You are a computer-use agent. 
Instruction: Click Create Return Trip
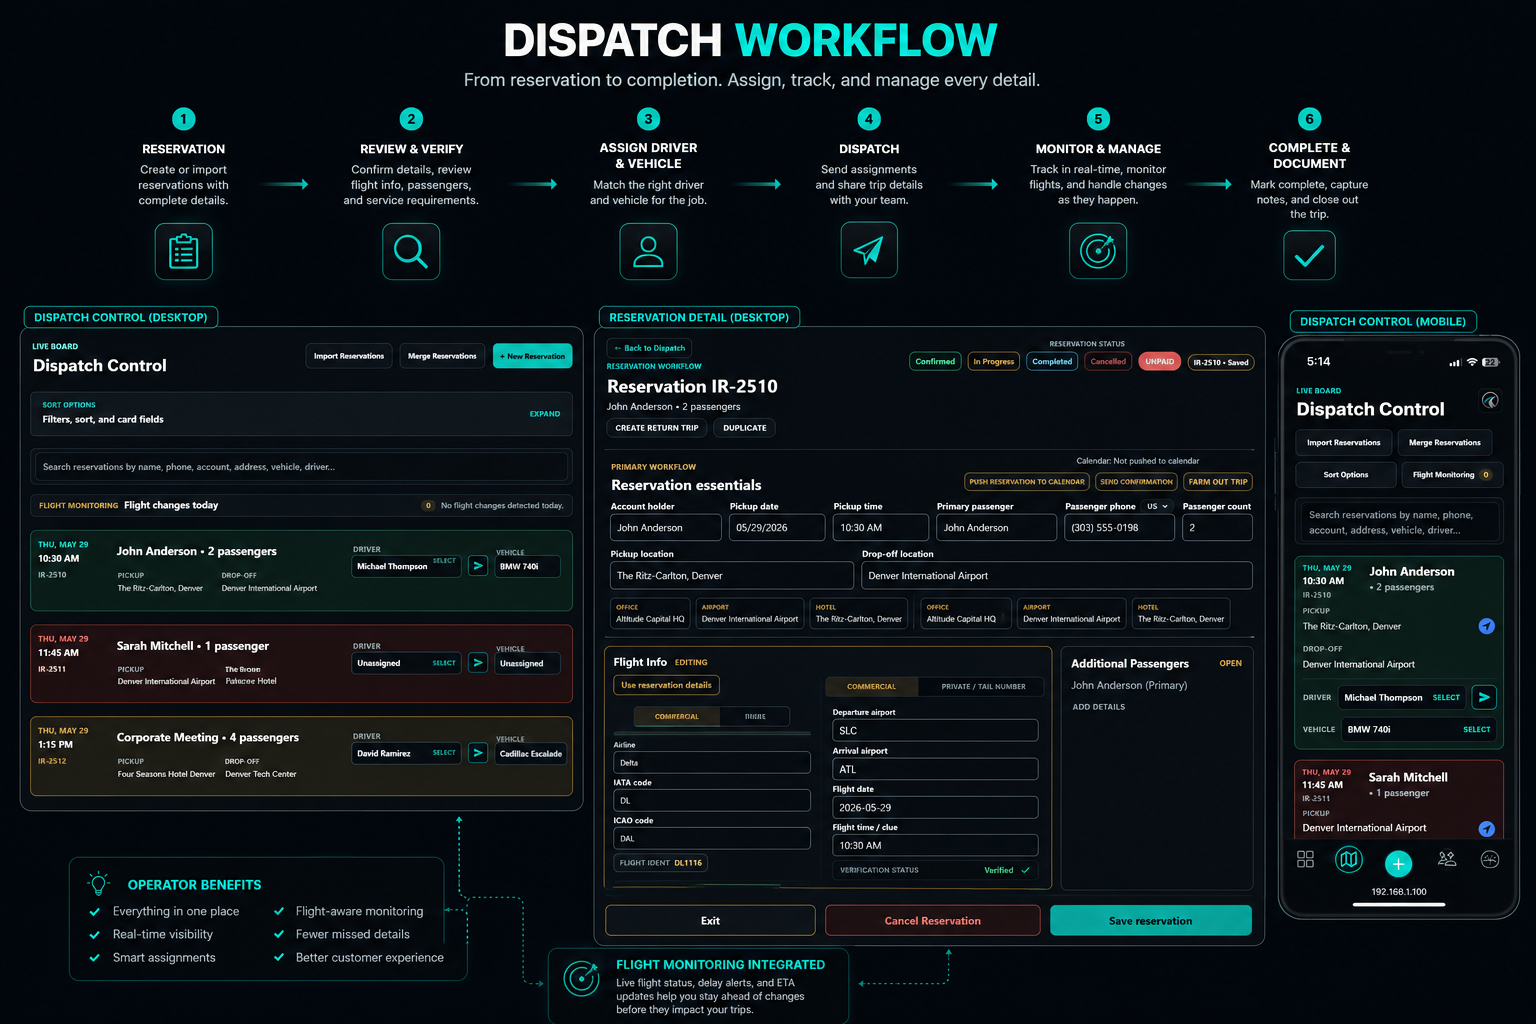pos(657,428)
